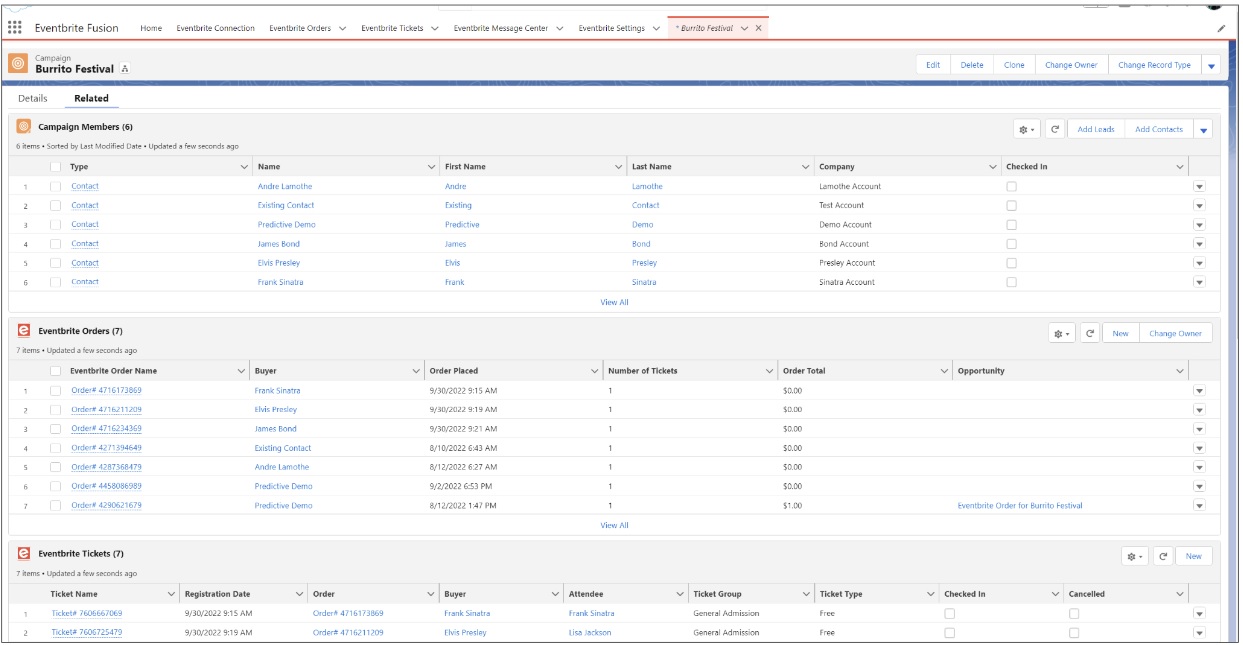
Task: Check the Checked In box for Andre Lamothe
Action: (1011, 187)
